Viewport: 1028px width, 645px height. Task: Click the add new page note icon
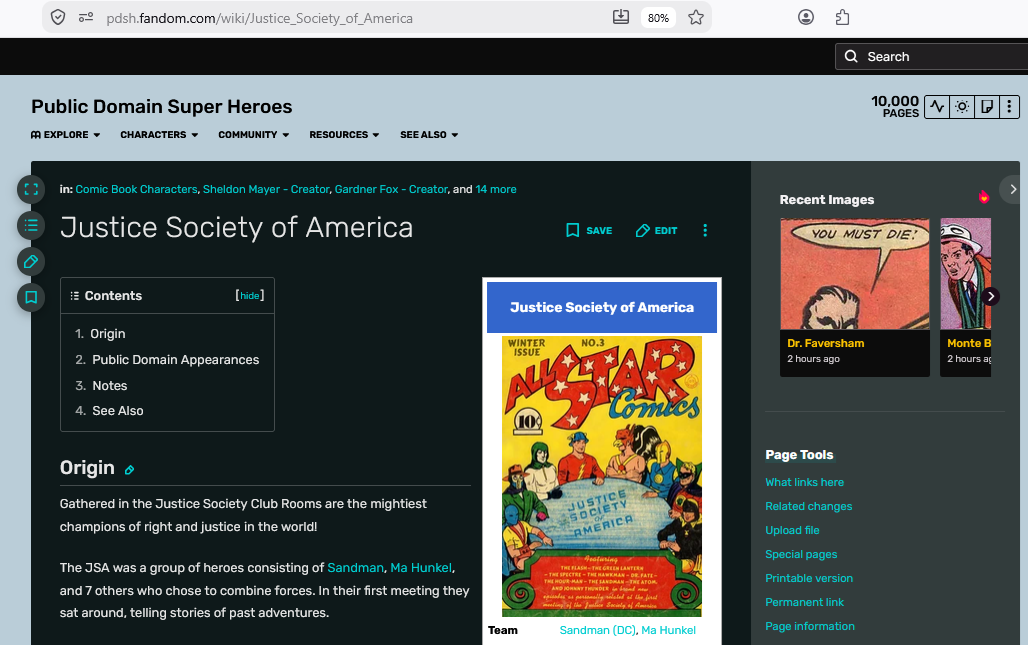pos(986,106)
